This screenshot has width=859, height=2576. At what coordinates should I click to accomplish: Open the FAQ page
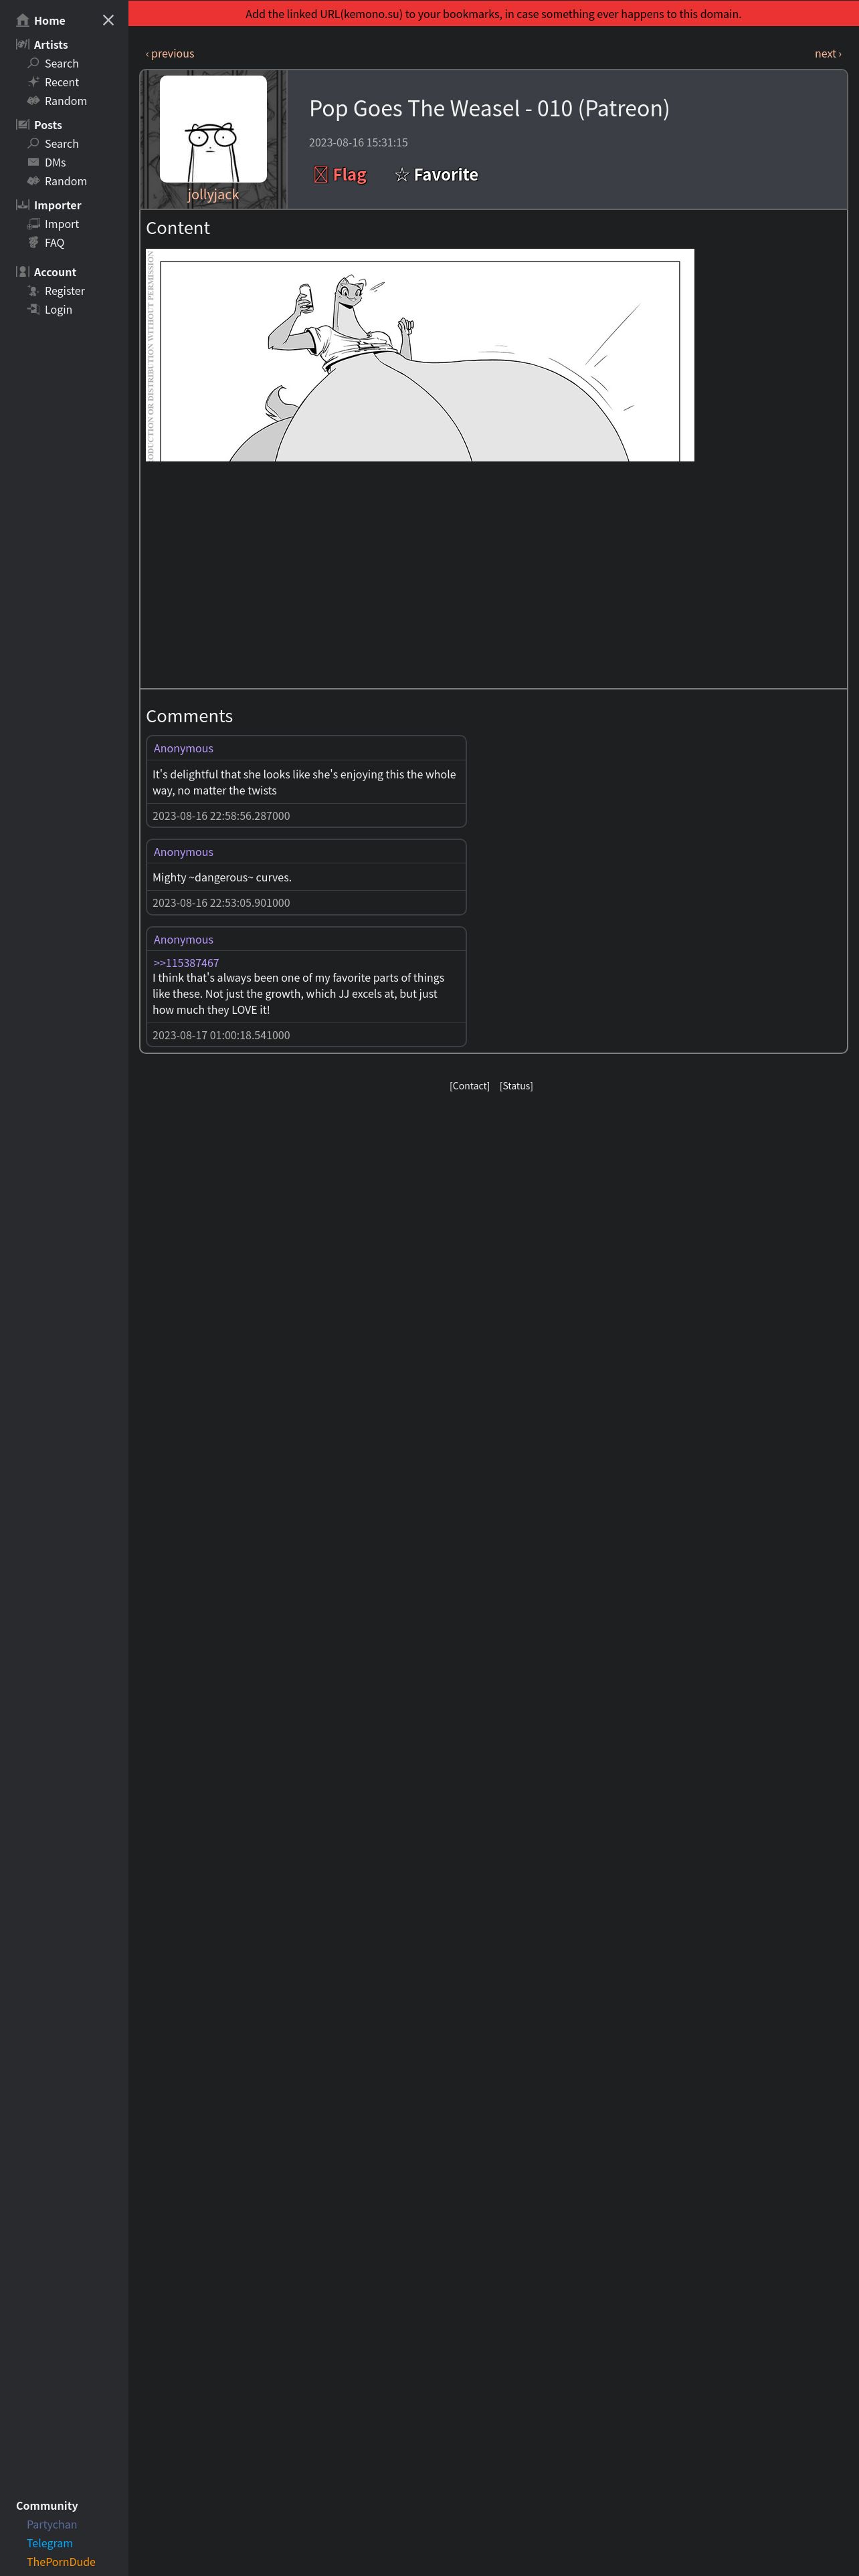(54, 243)
